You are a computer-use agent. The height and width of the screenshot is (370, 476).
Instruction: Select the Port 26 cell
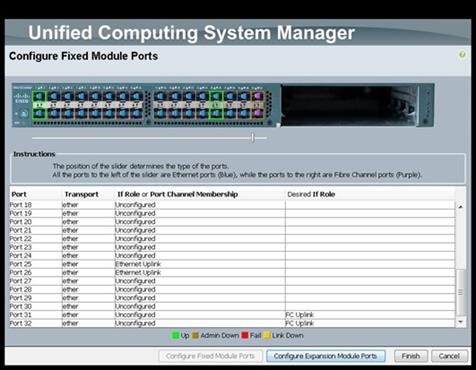click(35, 273)
